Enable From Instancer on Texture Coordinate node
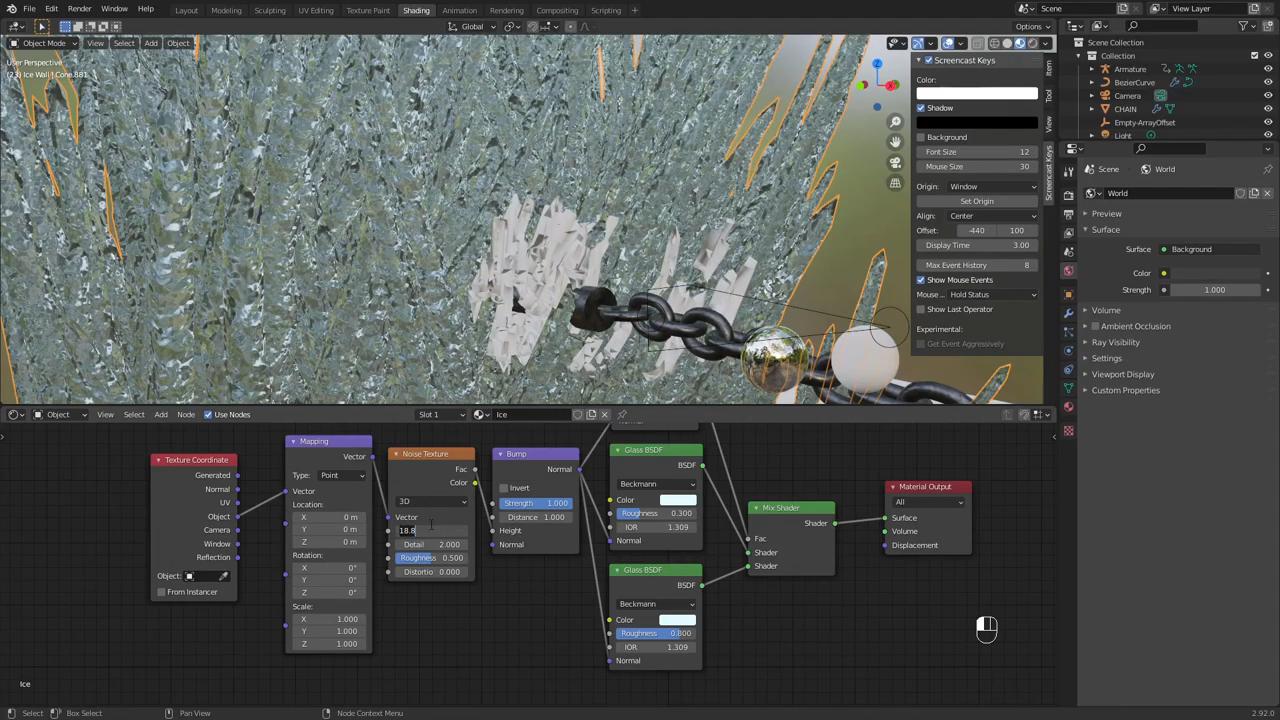1280x720 pixels. pyautogui.click(x=161, y=592)
